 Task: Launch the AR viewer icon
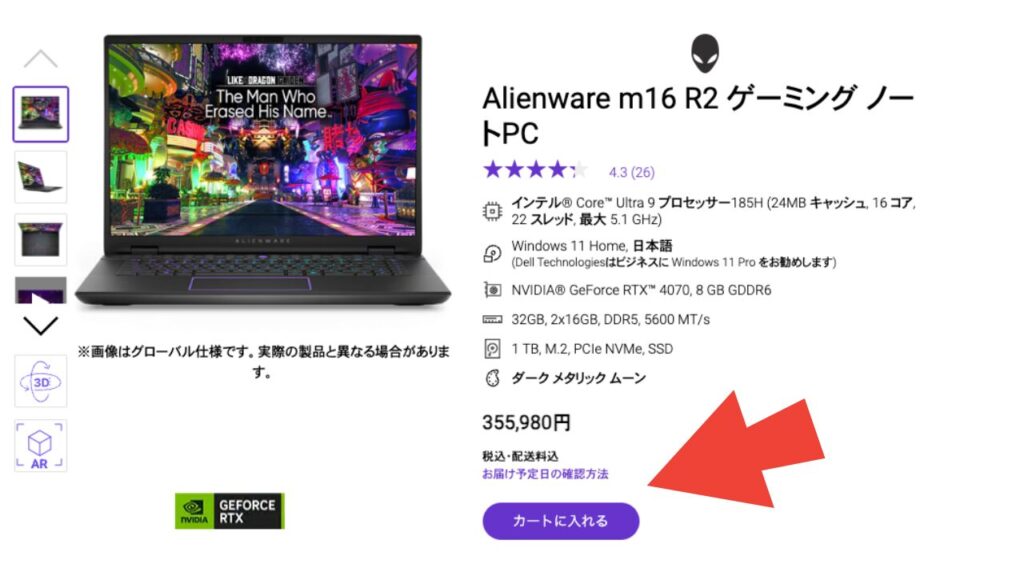40,446
